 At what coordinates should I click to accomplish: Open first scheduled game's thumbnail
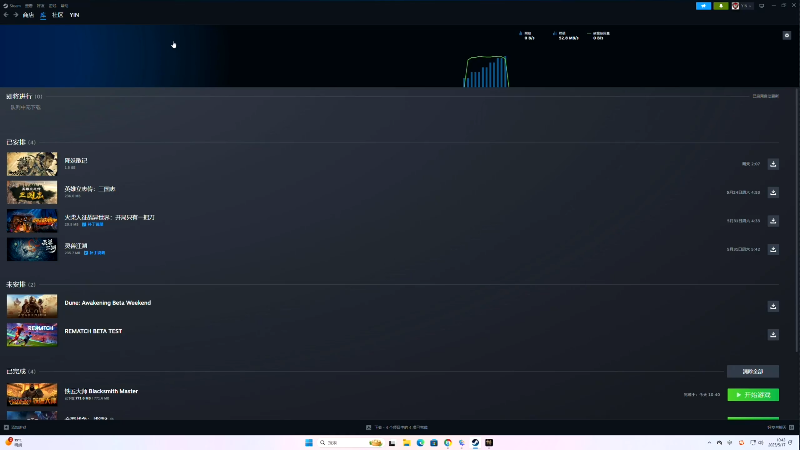click(32, 164)
